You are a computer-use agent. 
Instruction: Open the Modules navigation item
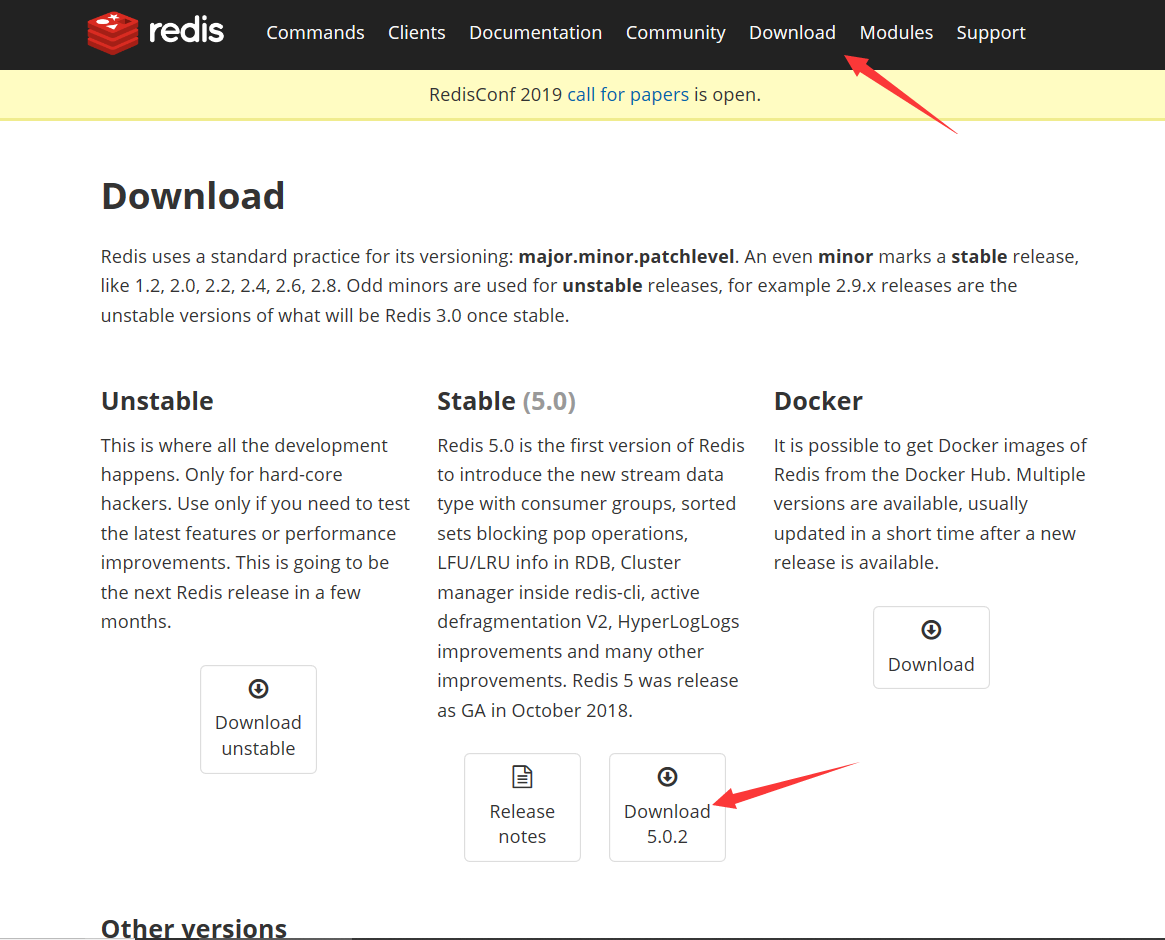click(896, 33)
